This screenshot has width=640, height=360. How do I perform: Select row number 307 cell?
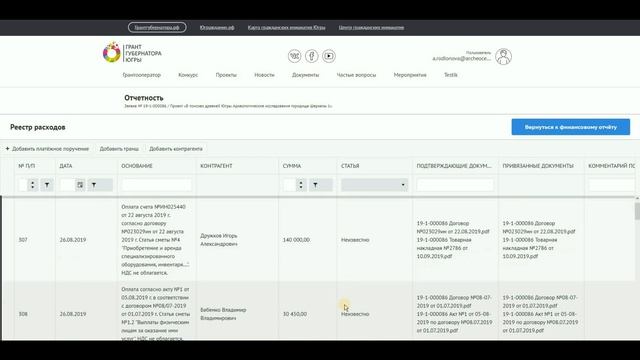point(23,240)
